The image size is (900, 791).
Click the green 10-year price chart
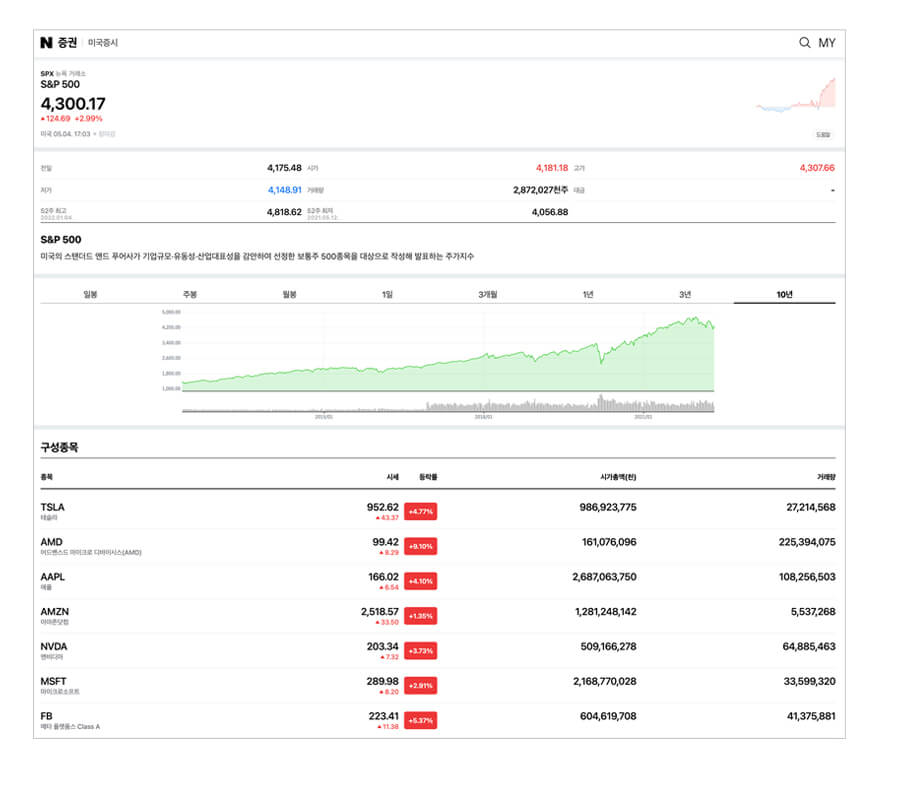point(448,353)
